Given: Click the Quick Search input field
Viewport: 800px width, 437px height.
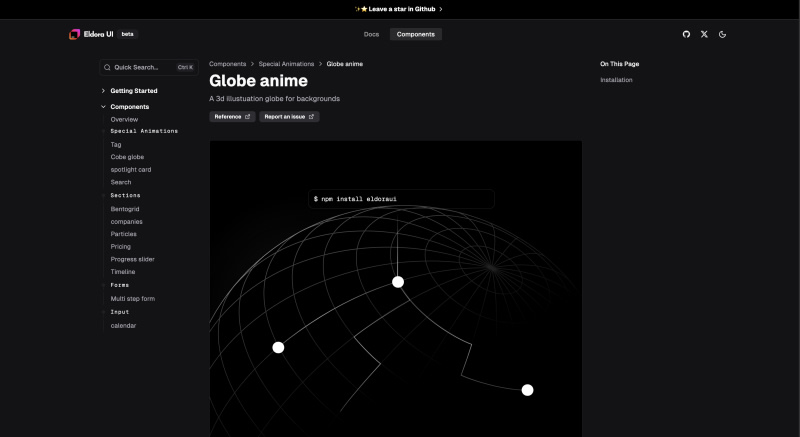Looking at the screenshot, I should [147, 67].
